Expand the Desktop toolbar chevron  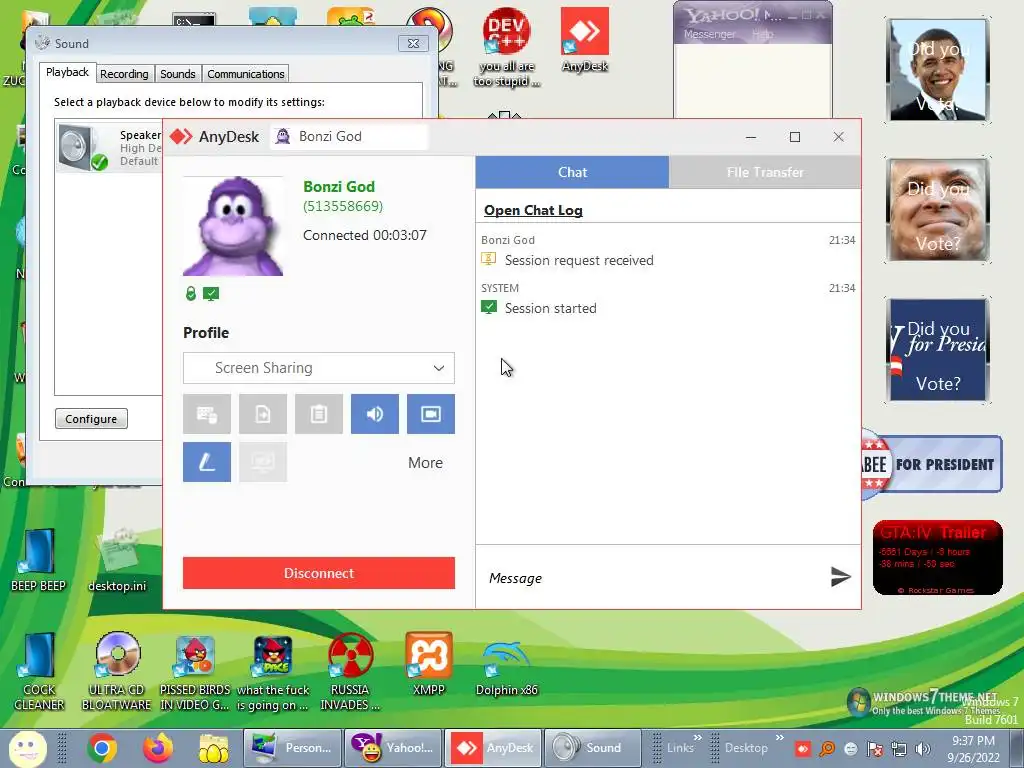point(779,738)
